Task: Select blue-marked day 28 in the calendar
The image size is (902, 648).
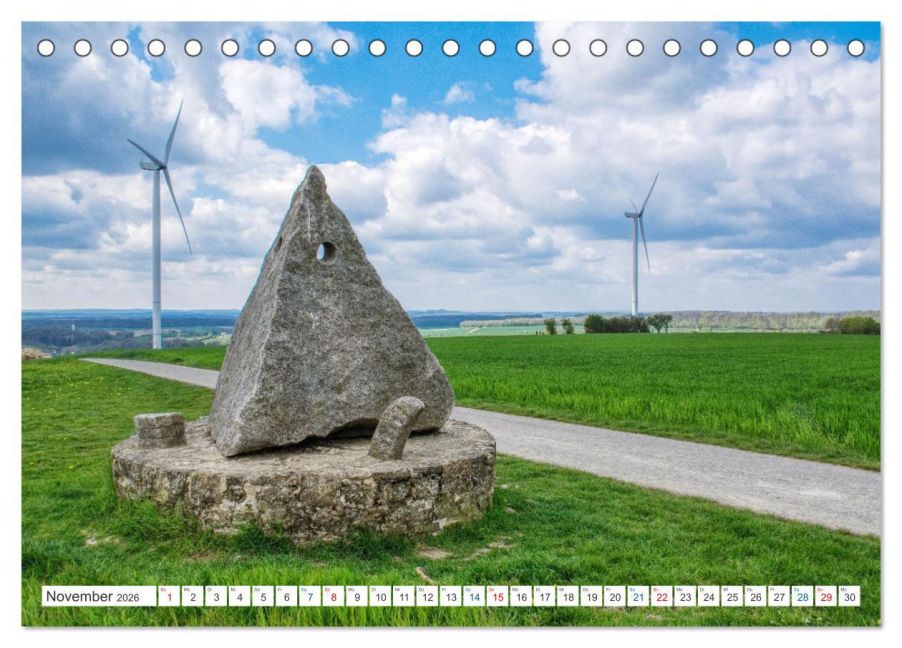Action: pos(802,597)
